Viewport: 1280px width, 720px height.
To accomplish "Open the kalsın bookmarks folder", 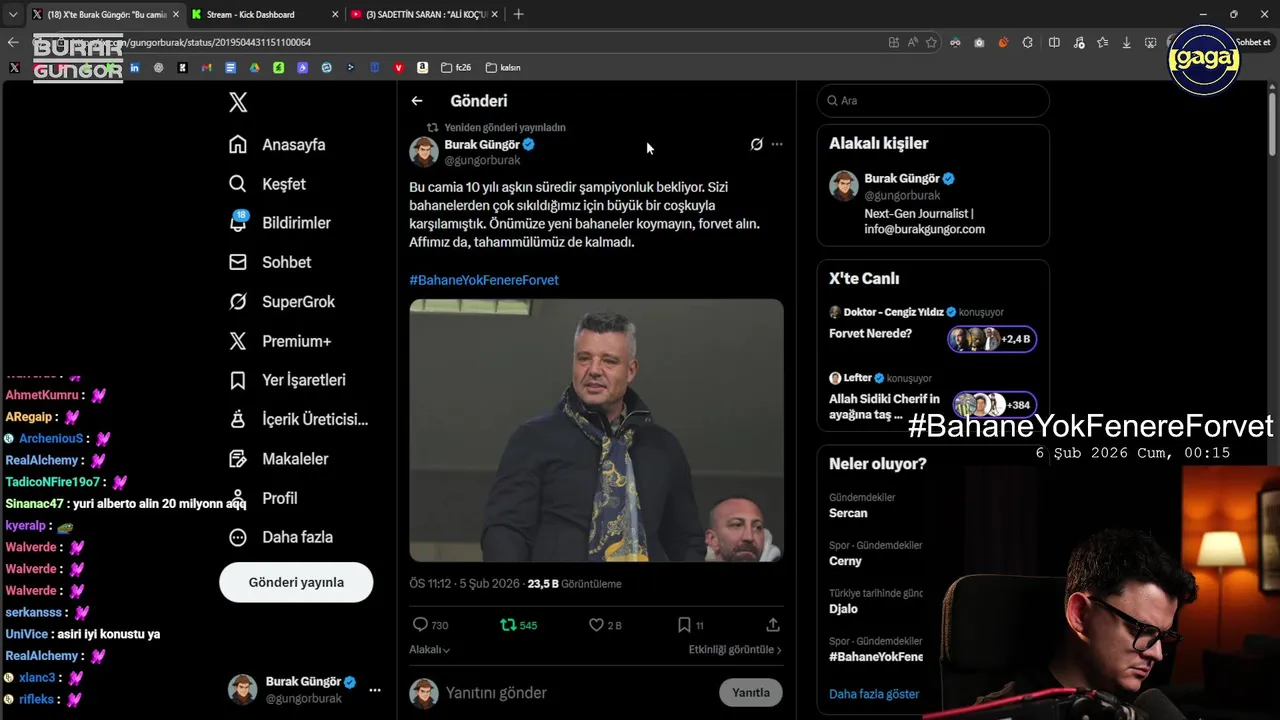I will (503, 68).
